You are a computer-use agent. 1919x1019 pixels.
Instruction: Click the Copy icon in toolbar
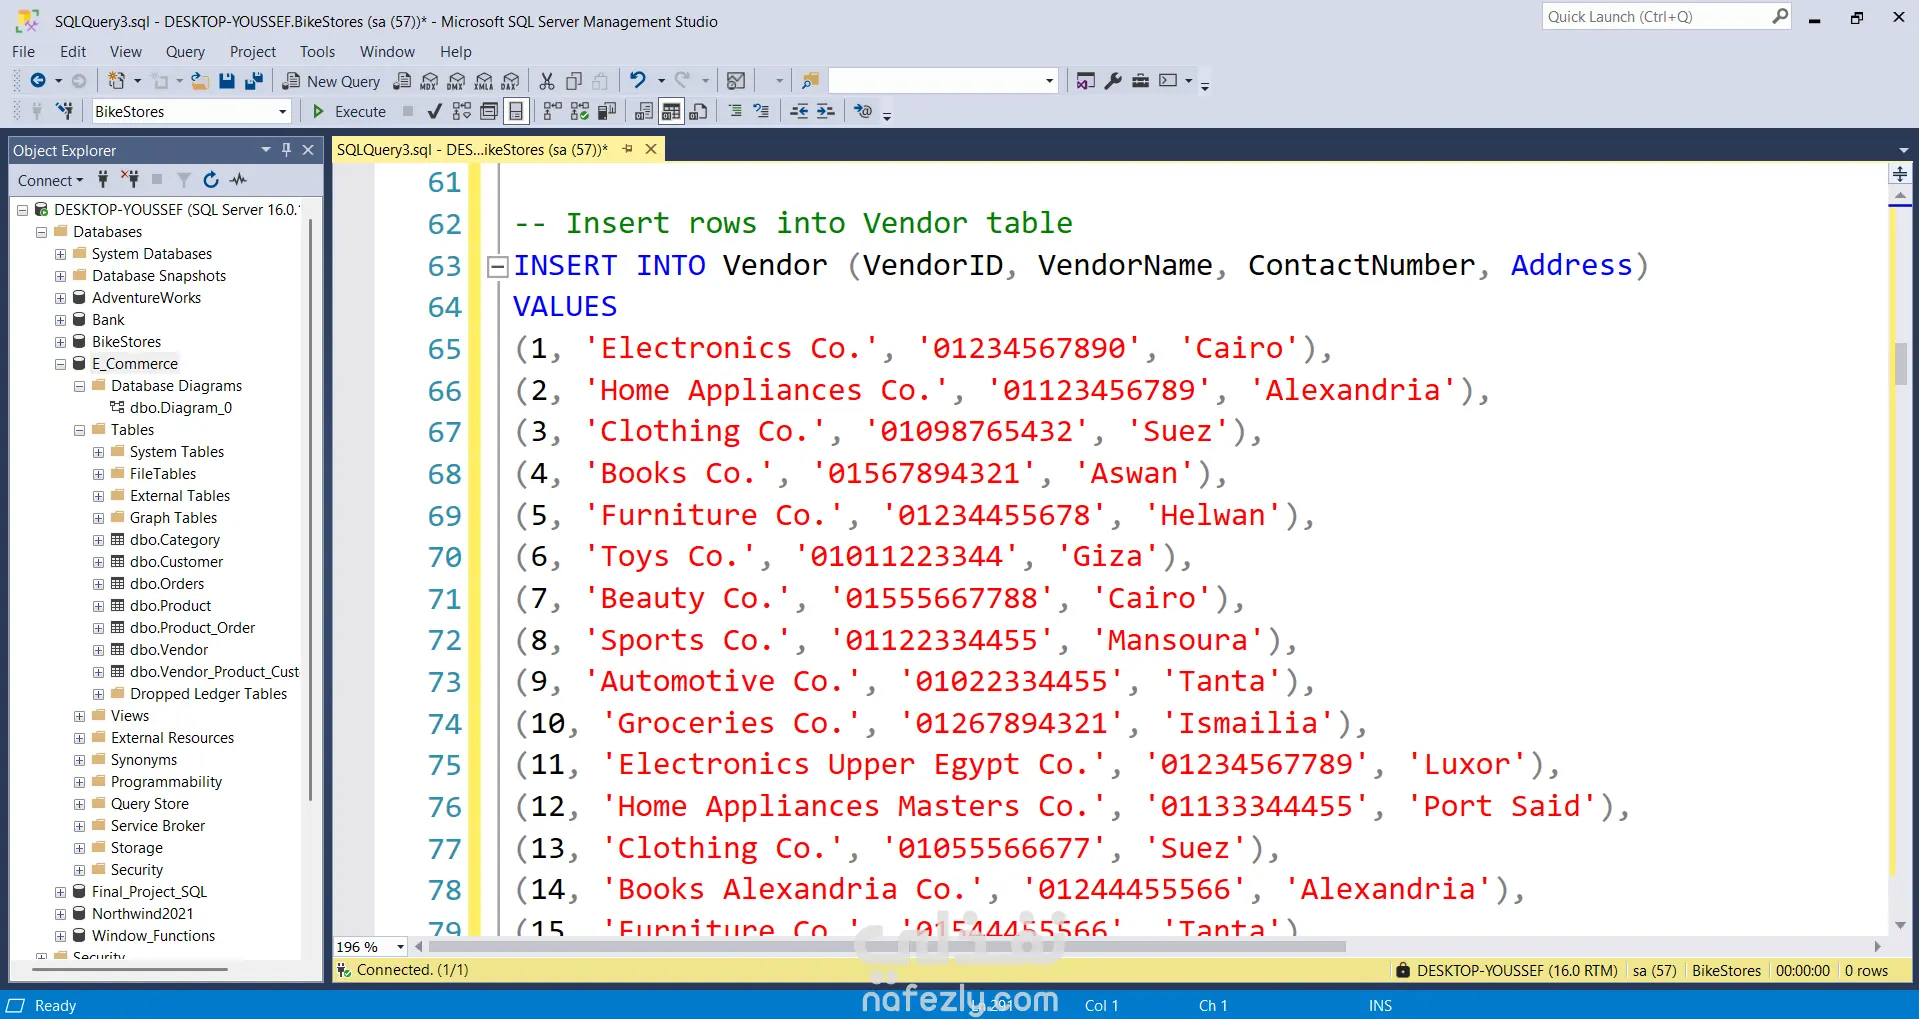[574, 81]
